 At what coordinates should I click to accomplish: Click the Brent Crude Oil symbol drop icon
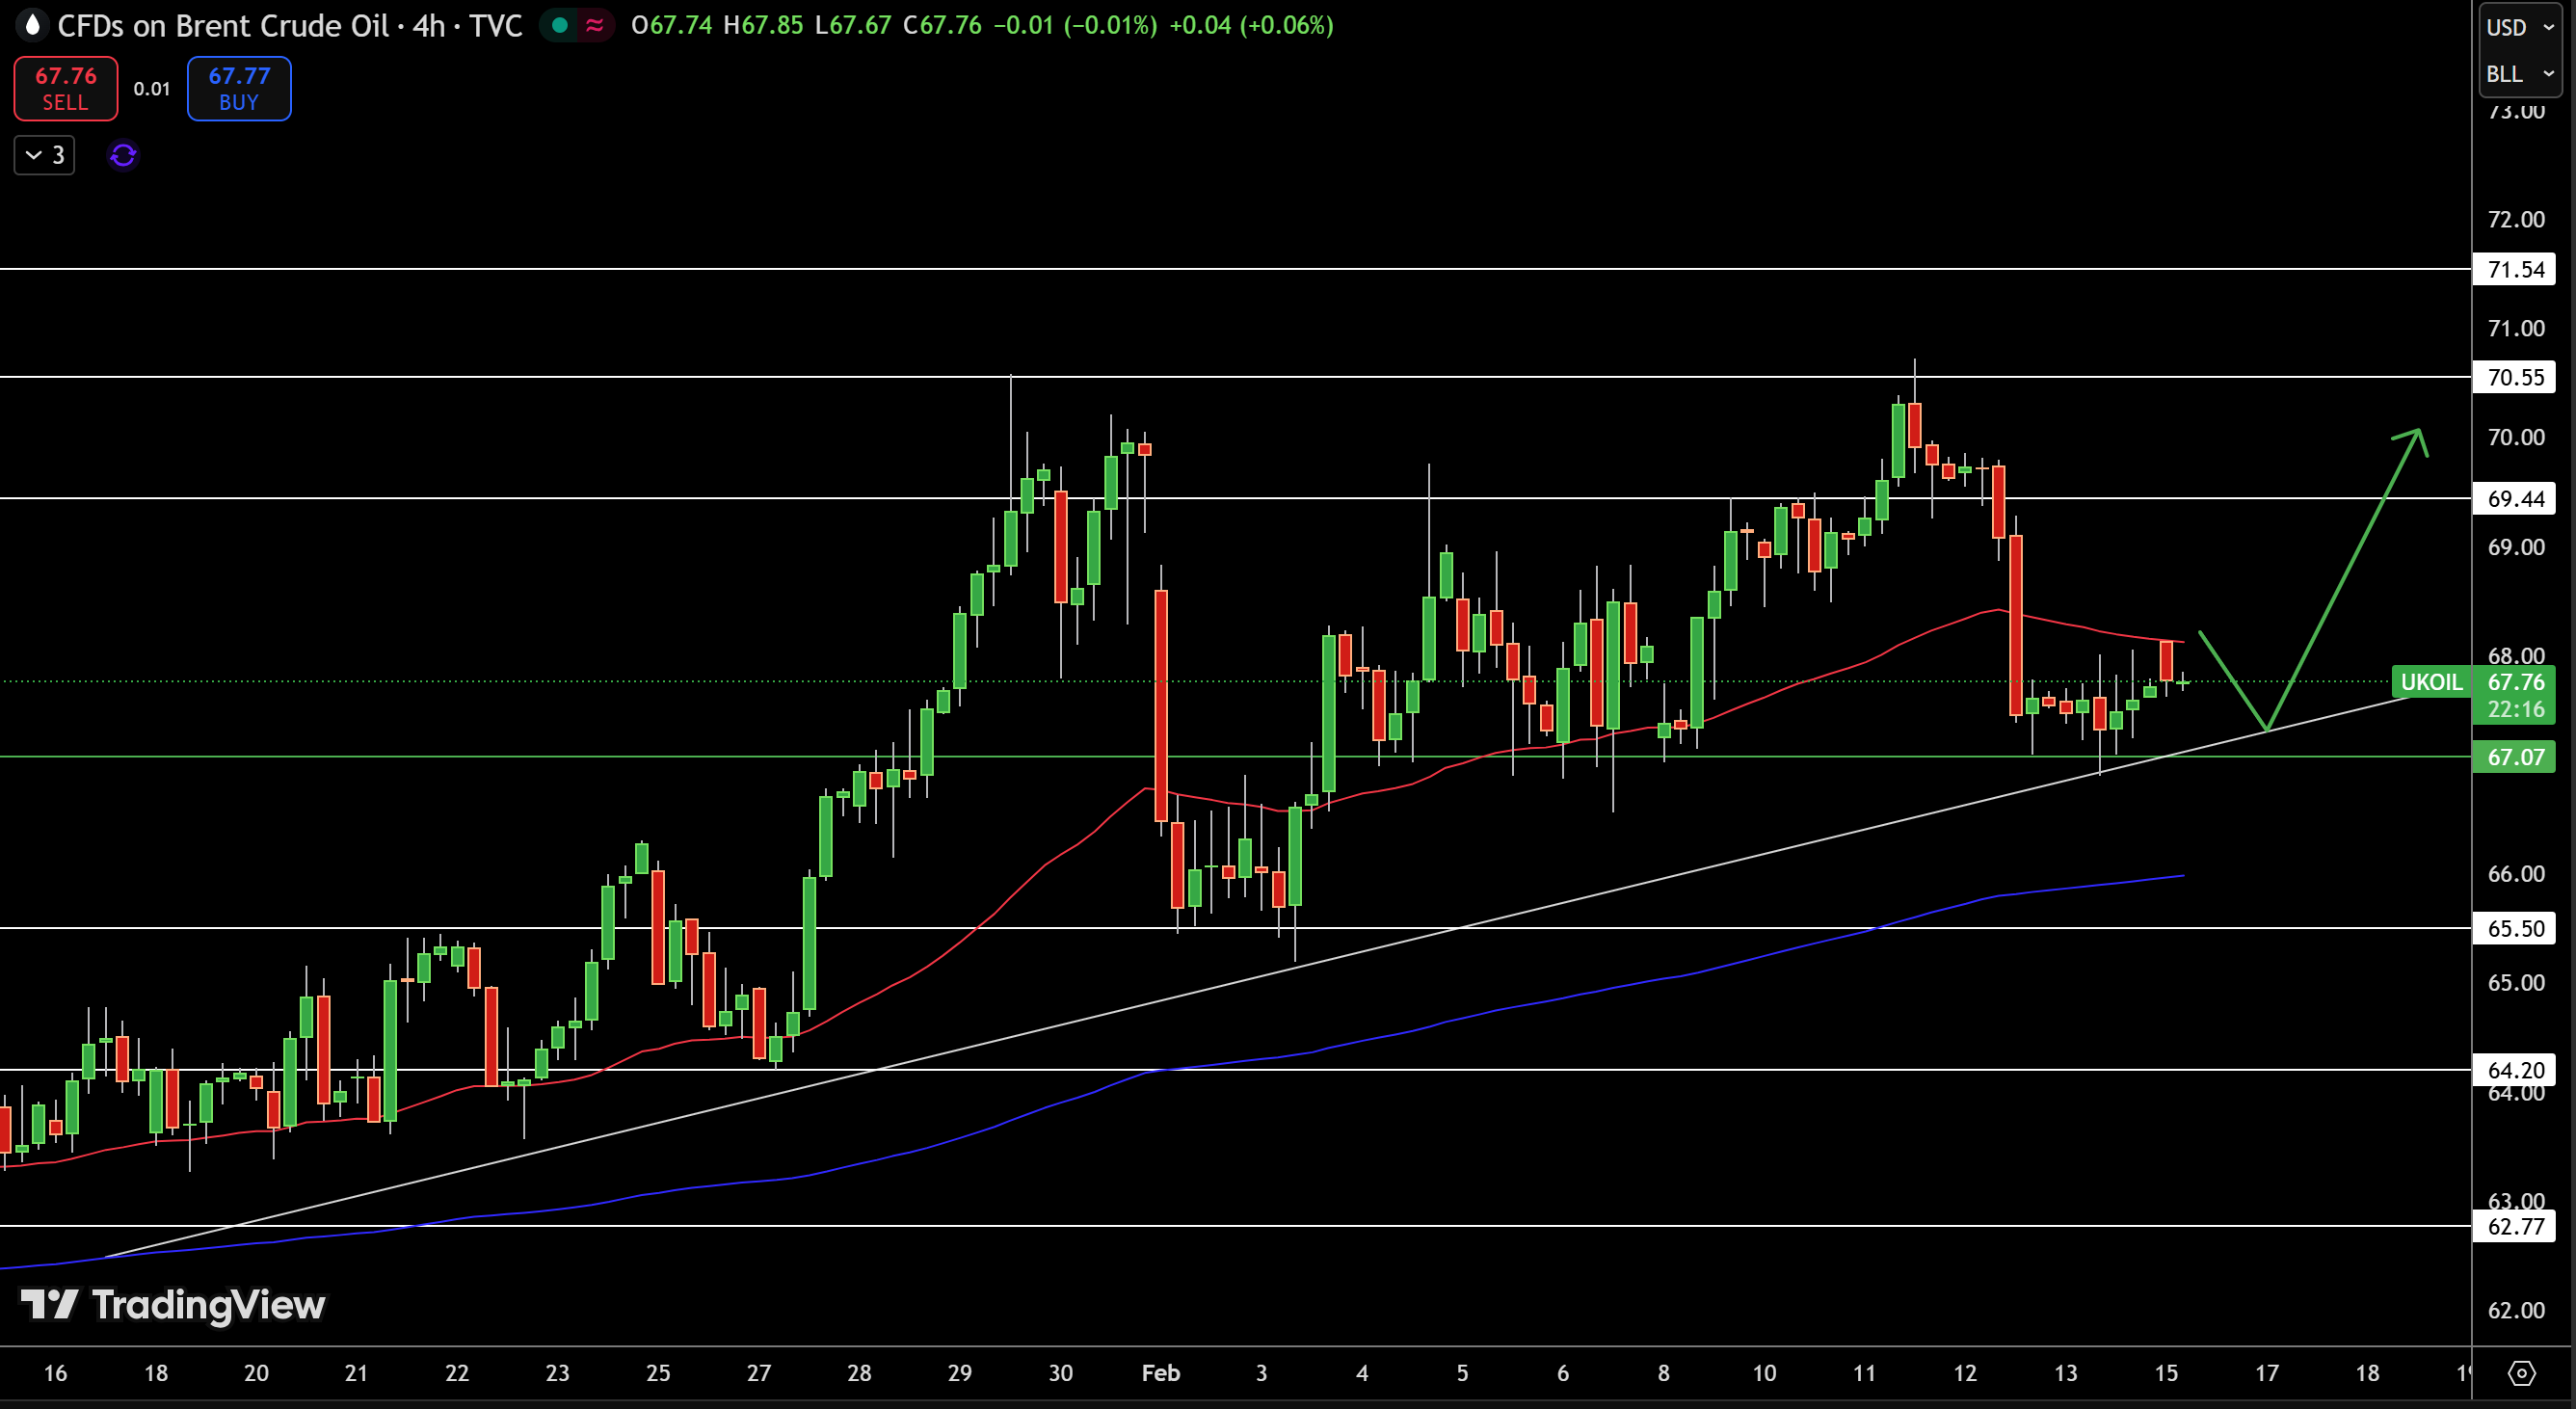(33, 25)
